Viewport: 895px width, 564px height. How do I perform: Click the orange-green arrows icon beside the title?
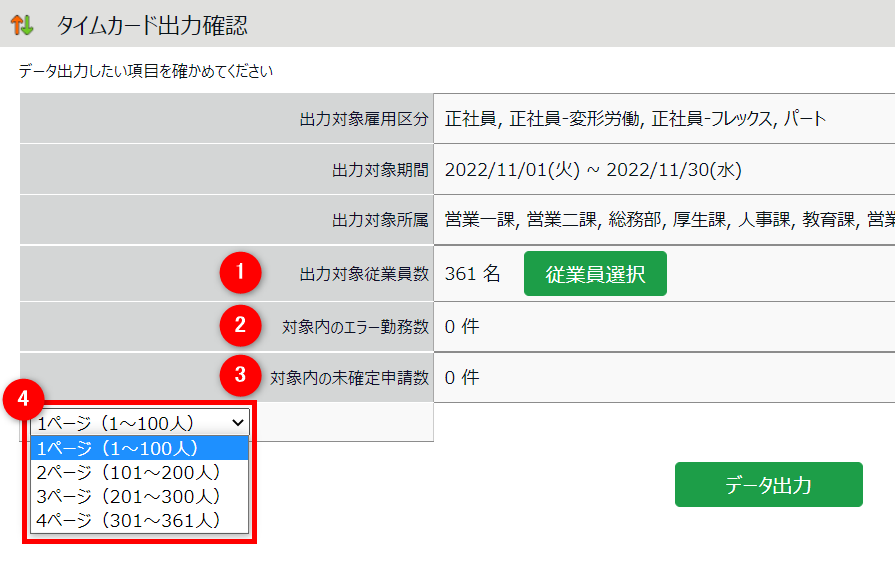click(22, 25)
